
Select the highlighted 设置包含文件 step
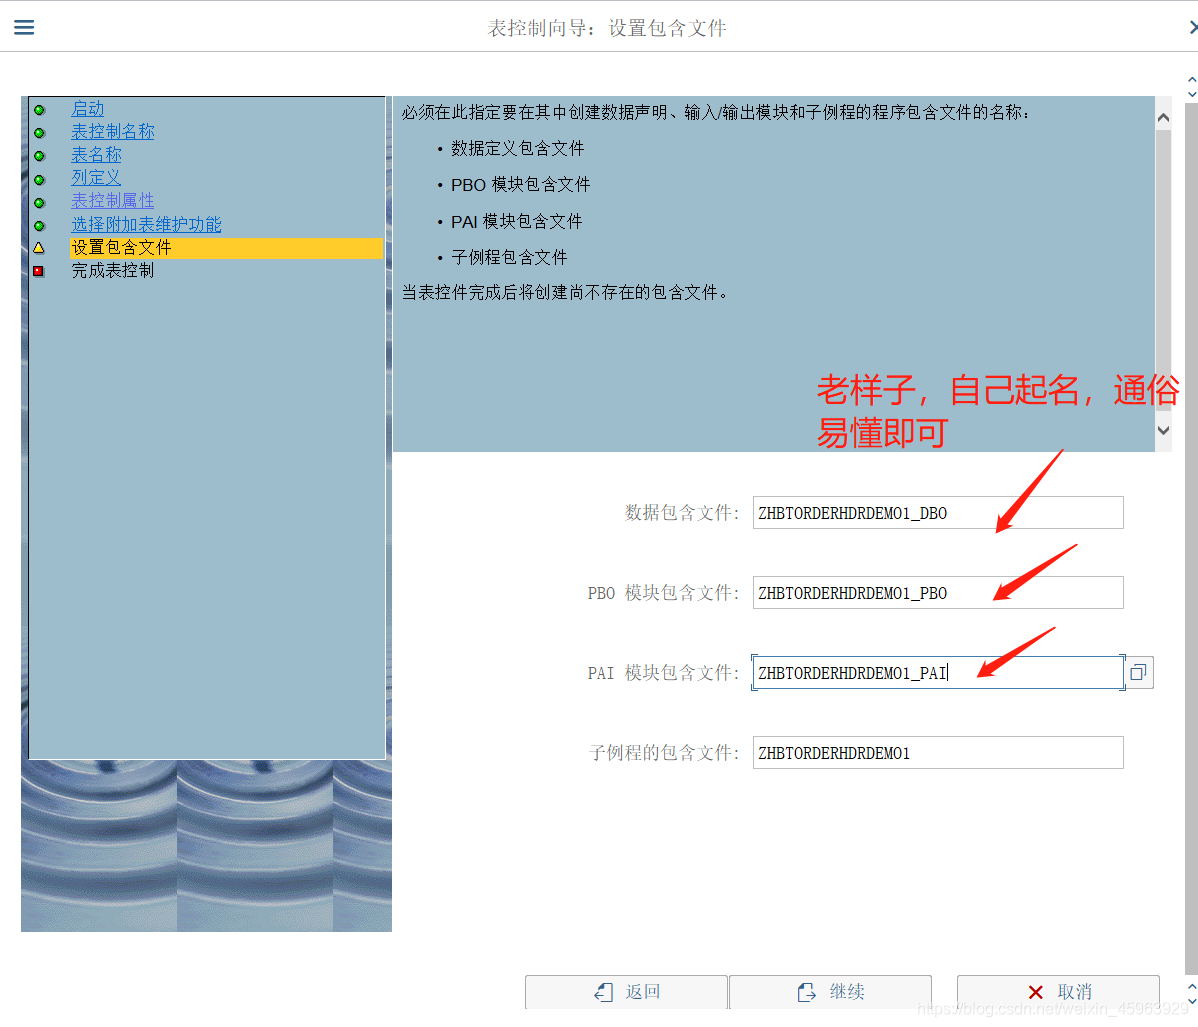pos(226,248)
